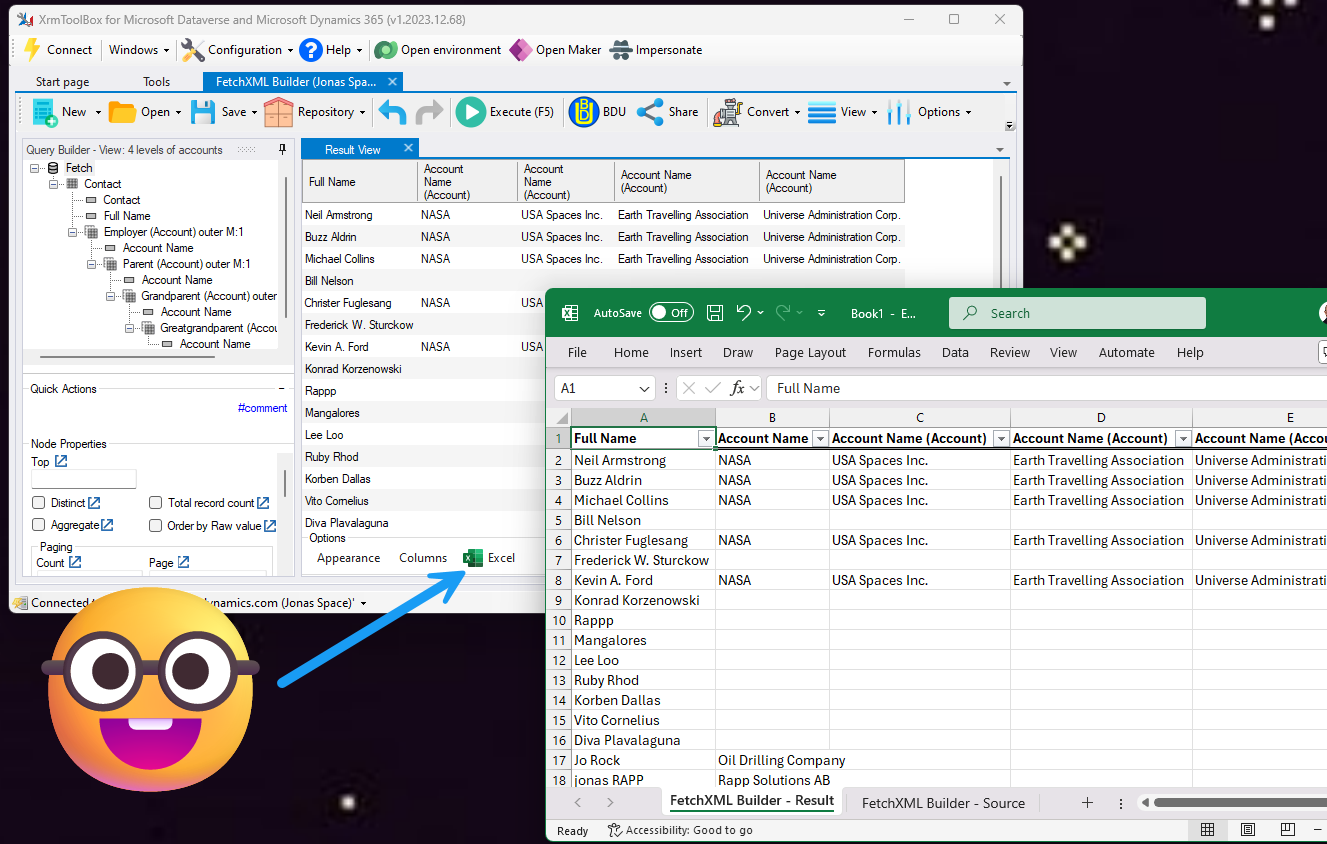Click the Excel formula bar showing Full Name

pyautogui.click(x=1046, y=388)
